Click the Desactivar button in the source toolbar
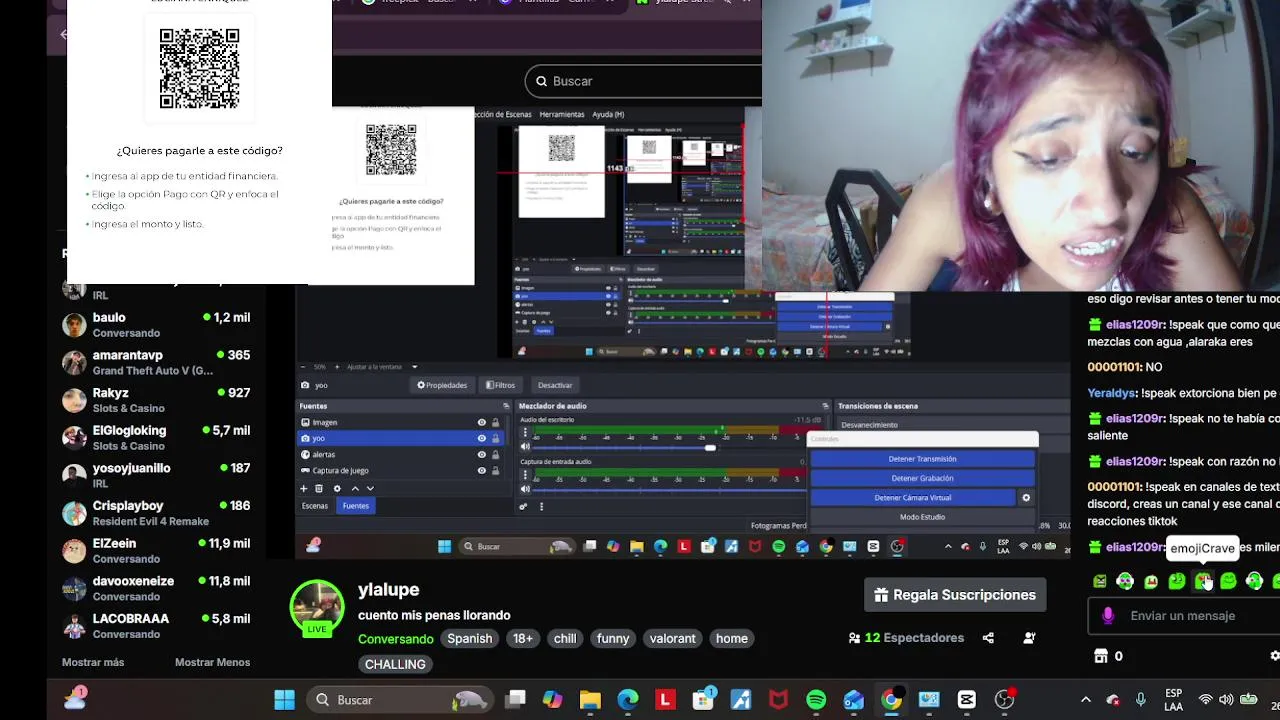Image resolution: width=1280 pixels, height=720 pixels. coord(555,385)
